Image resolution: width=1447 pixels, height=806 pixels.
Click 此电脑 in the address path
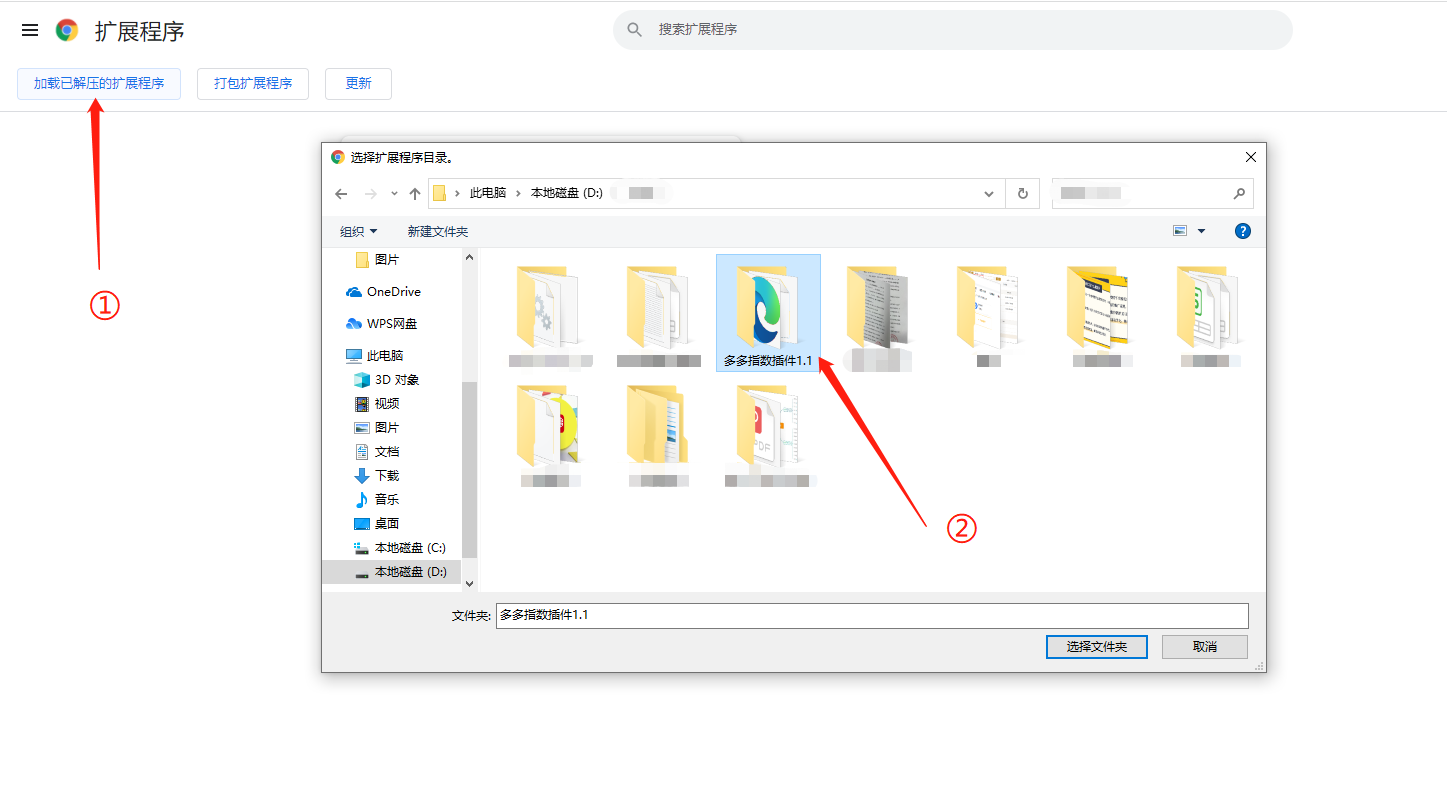488,193
